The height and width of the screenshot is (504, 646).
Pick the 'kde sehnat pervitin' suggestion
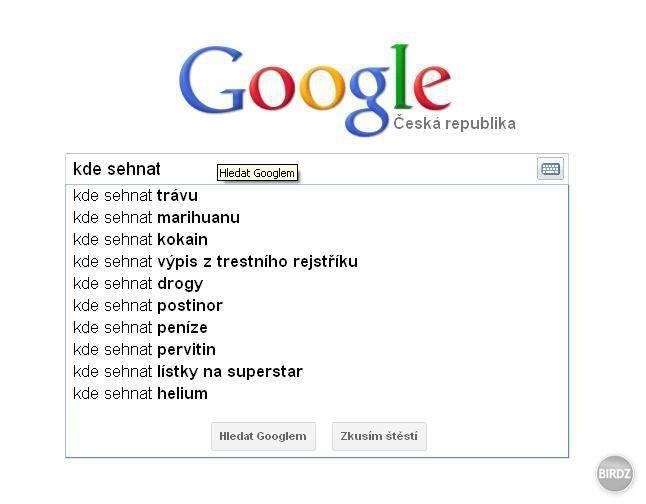tap(317, 349)
